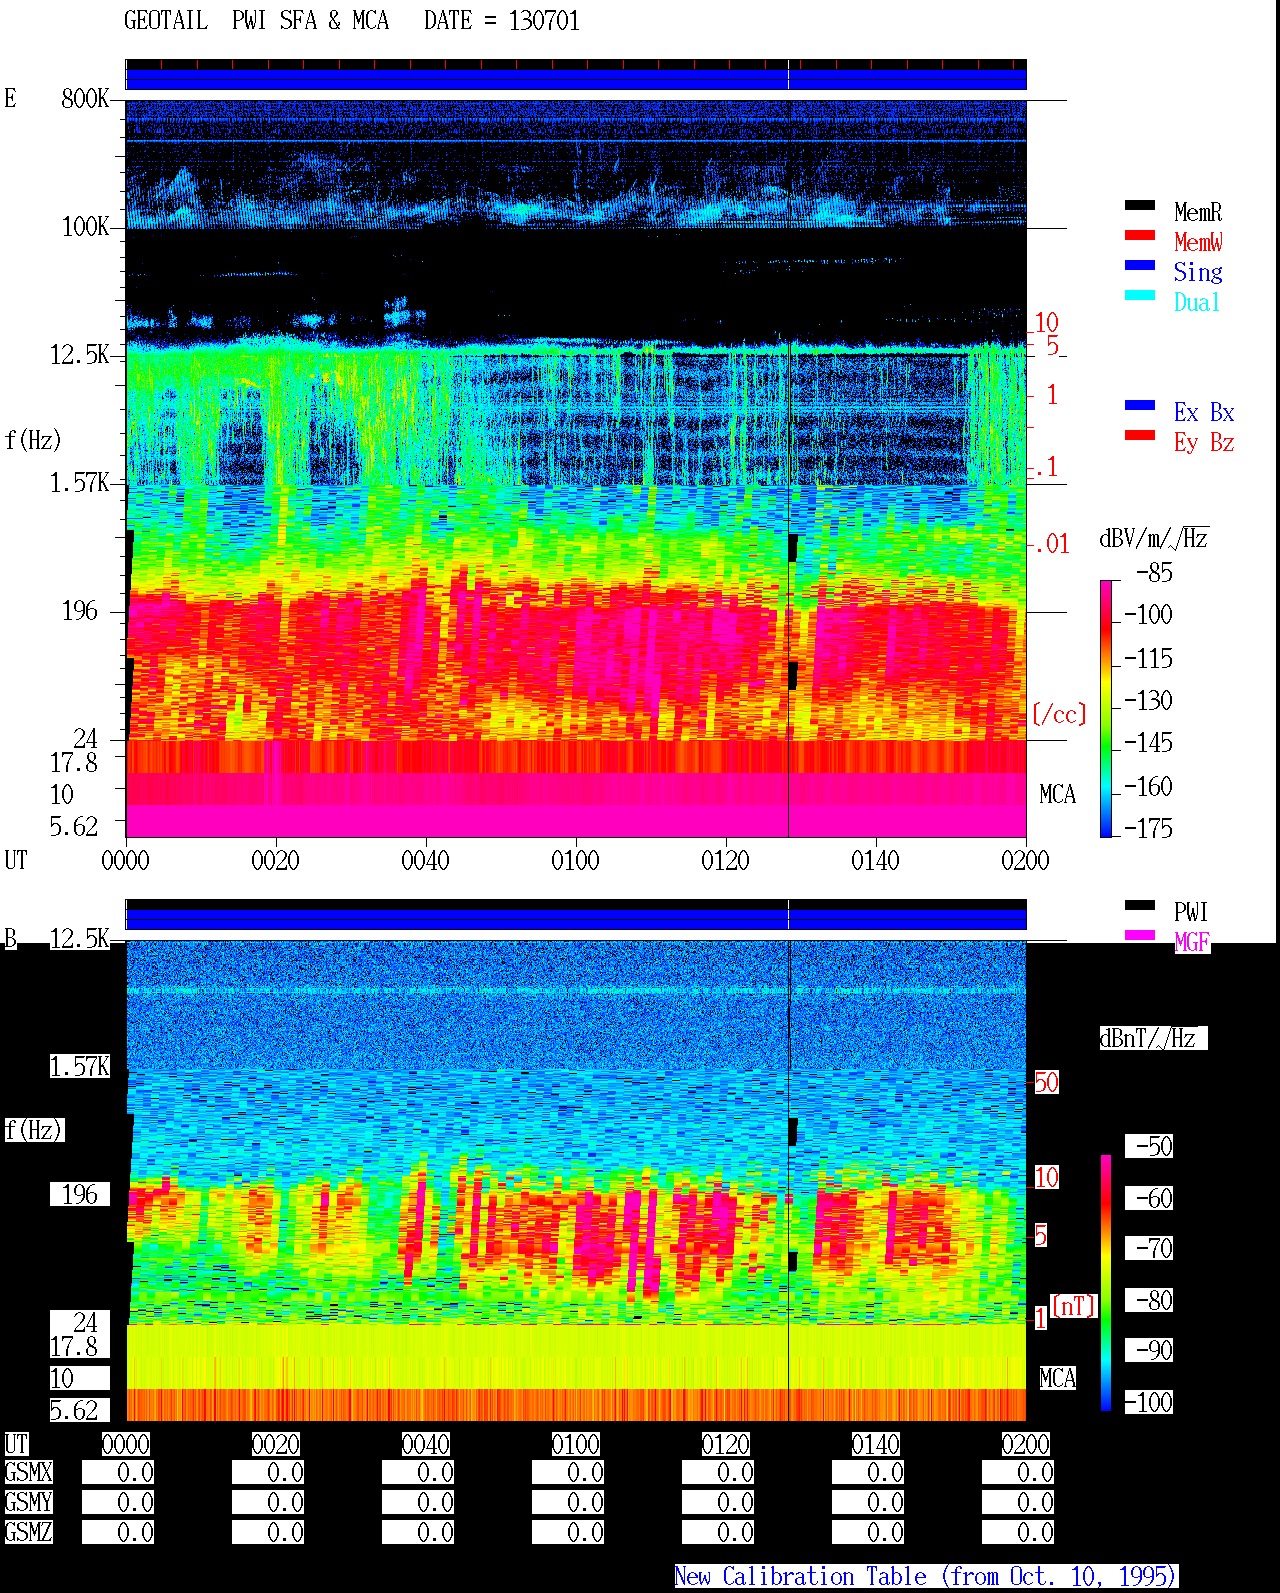
Task: Click the 0100 UT tick label under the E spectrogram
Action: 575,860
